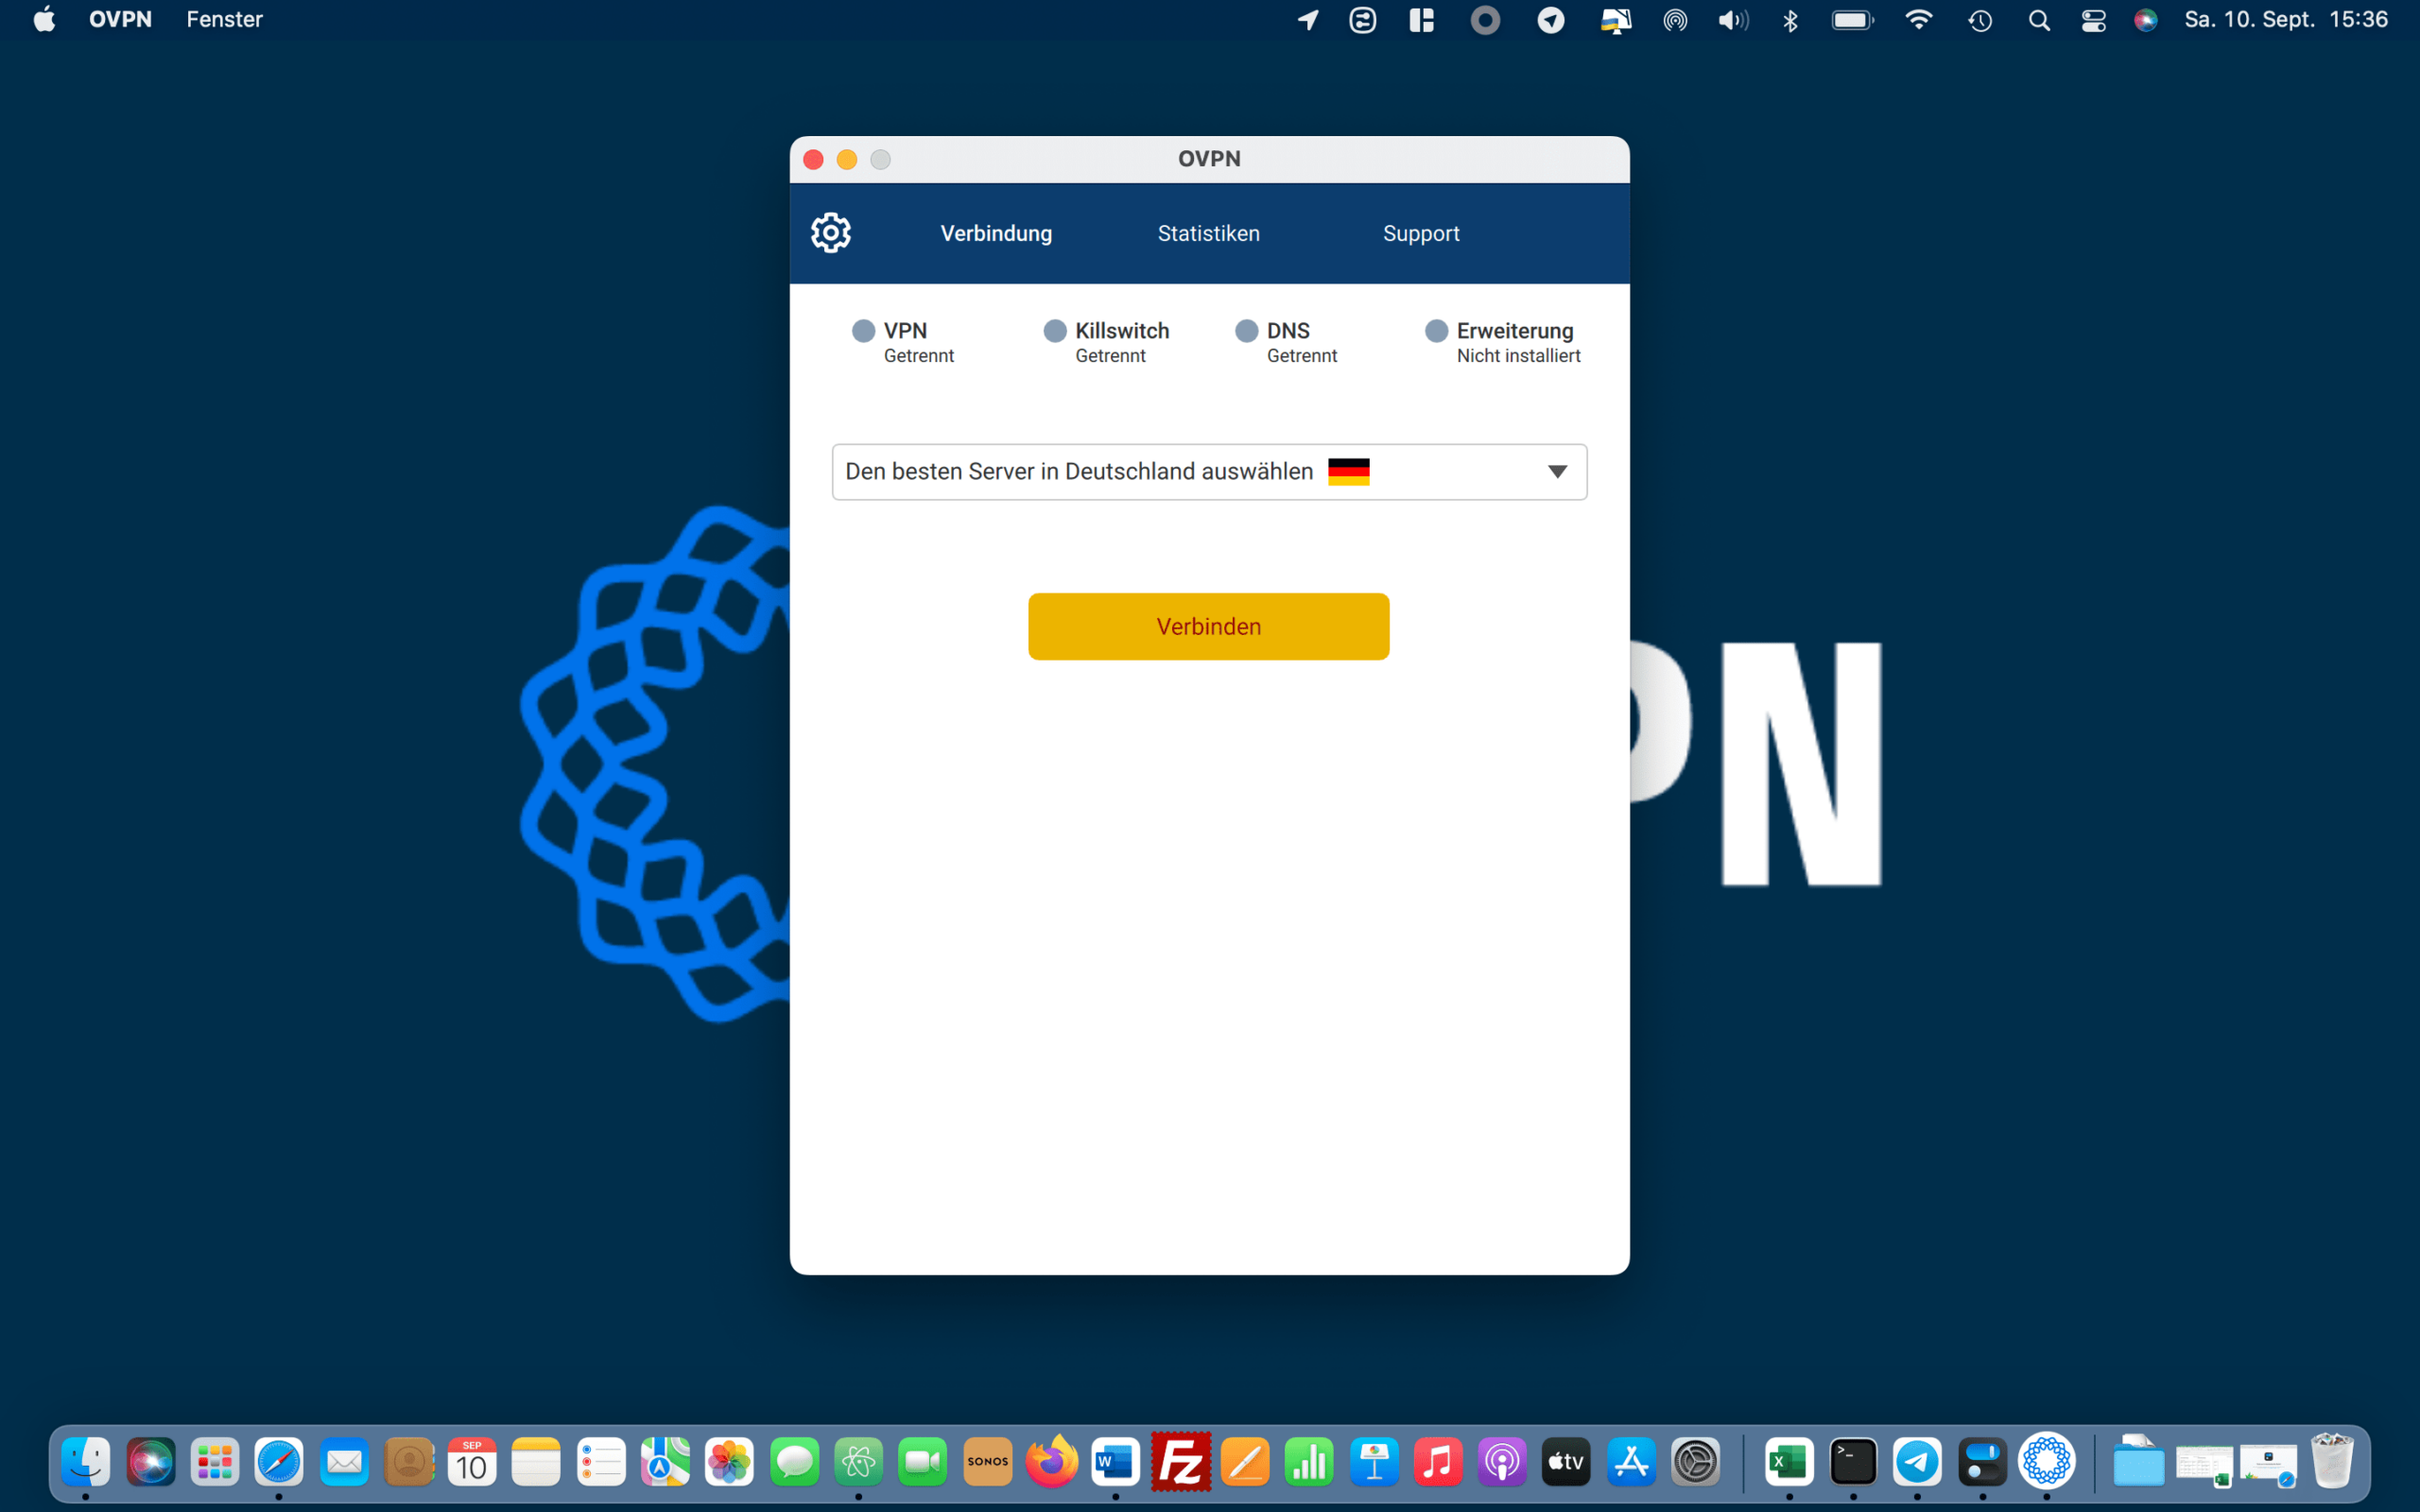Image resolution: width=2420 pixels, height=1512 pixels.
Task: Open Finder from the dock
Action: coord(86,1462)
